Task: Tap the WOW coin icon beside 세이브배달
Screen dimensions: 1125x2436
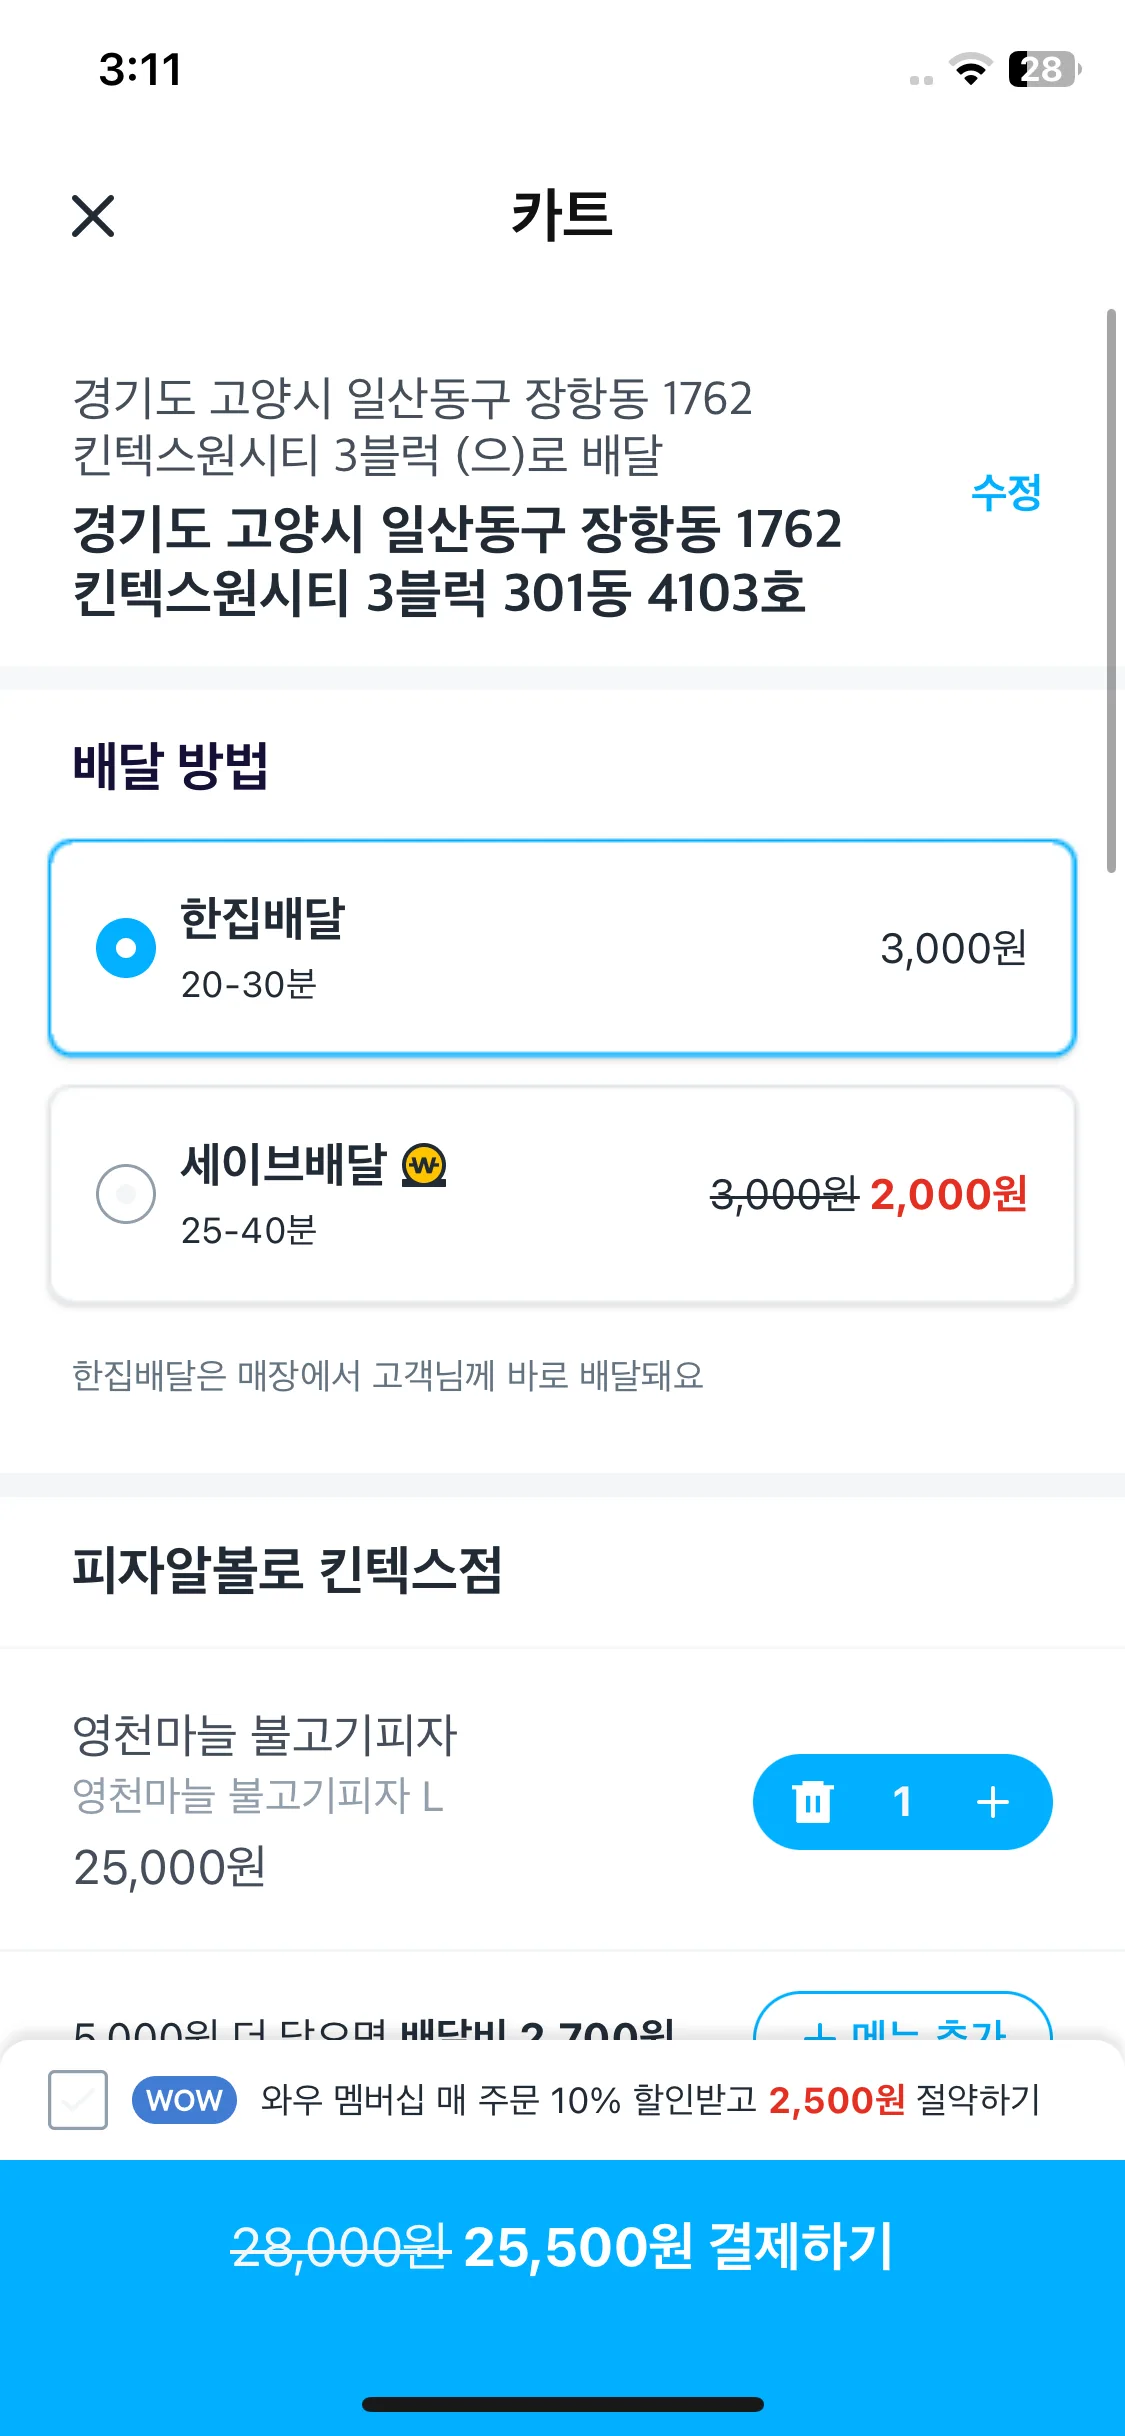Action: (x=424, y=1165)
